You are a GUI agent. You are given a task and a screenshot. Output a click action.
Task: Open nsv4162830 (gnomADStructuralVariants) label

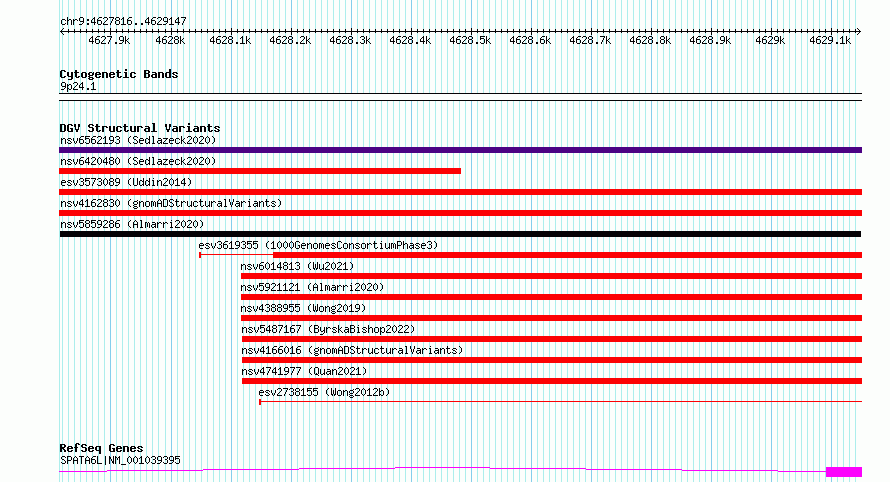pos(171,203)
